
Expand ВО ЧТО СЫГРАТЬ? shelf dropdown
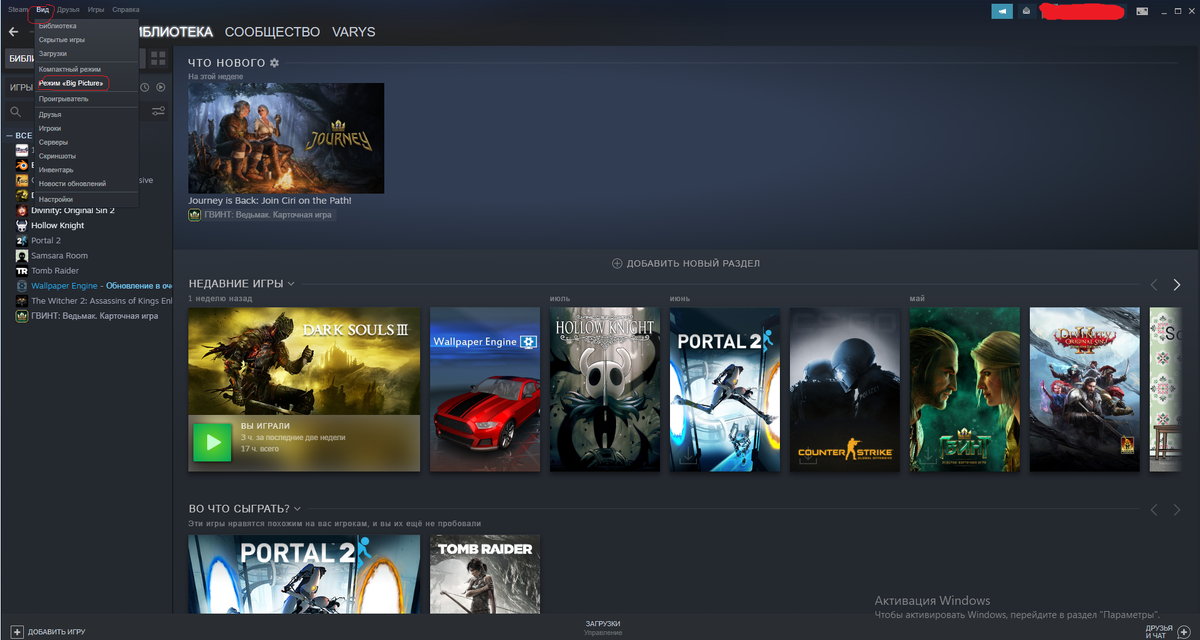point(297,509)
